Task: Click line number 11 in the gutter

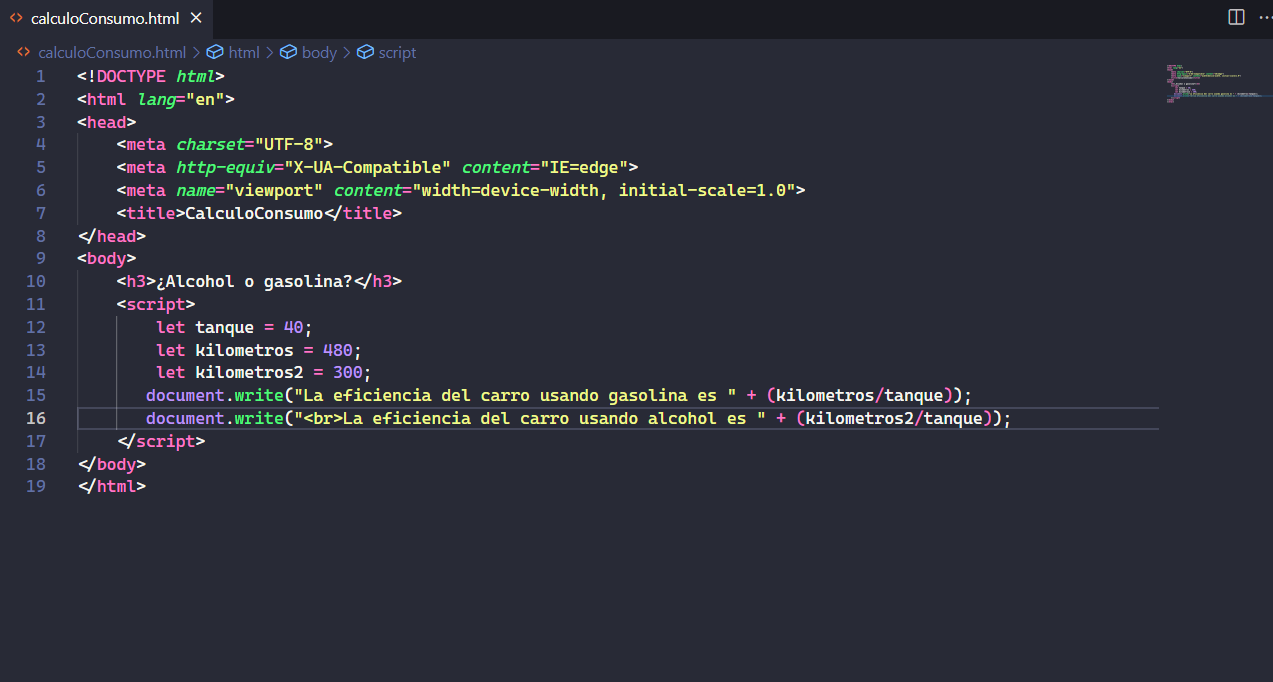Action: click(36, 304)
